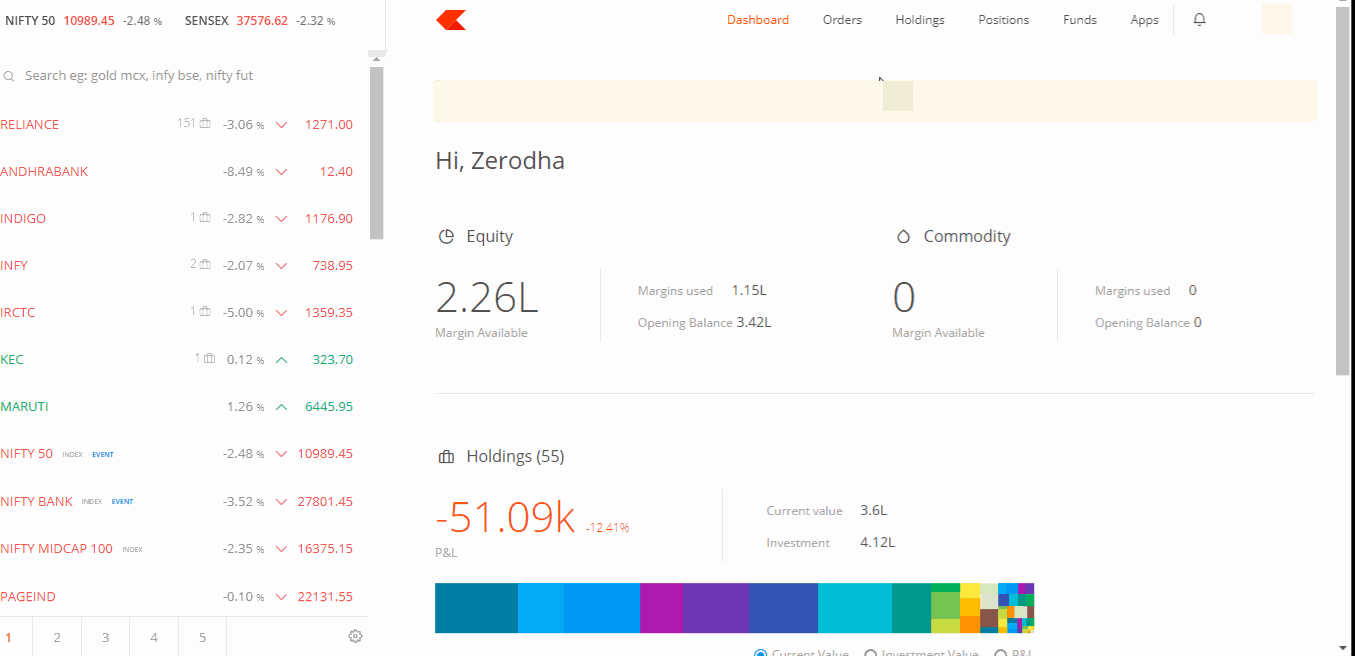Viewport: 1355px width, 656px height.
Task: Click the Commodity section heading
Action: 967,237
